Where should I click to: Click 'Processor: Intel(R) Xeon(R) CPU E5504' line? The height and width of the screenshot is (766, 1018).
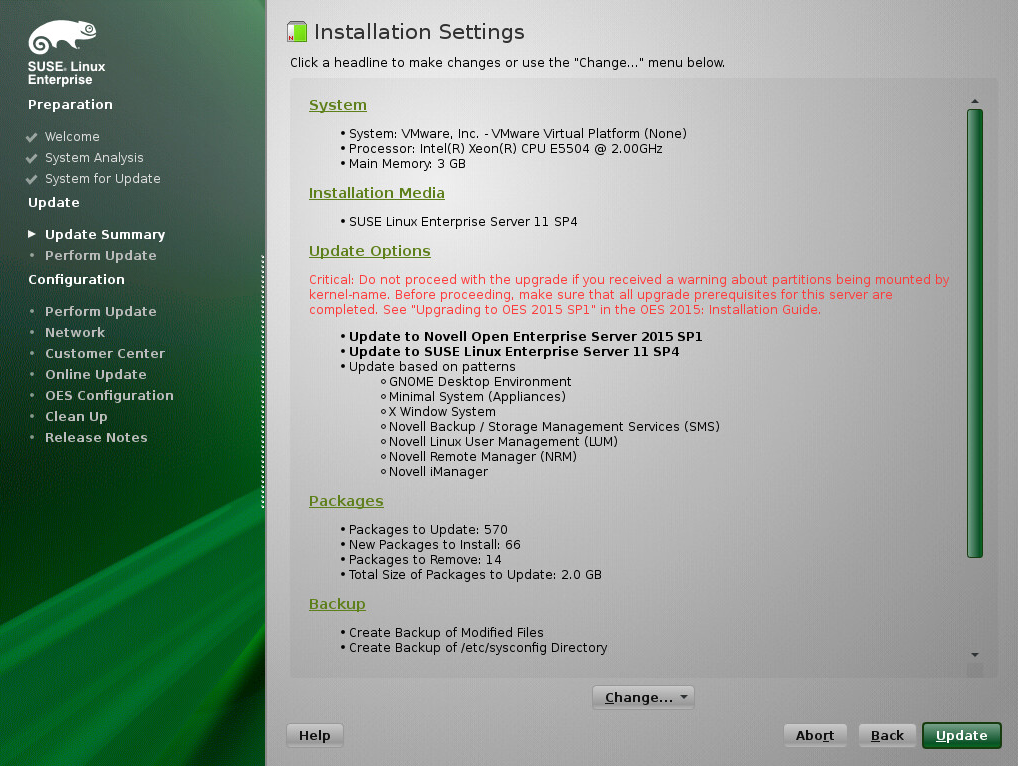(505, 148)
